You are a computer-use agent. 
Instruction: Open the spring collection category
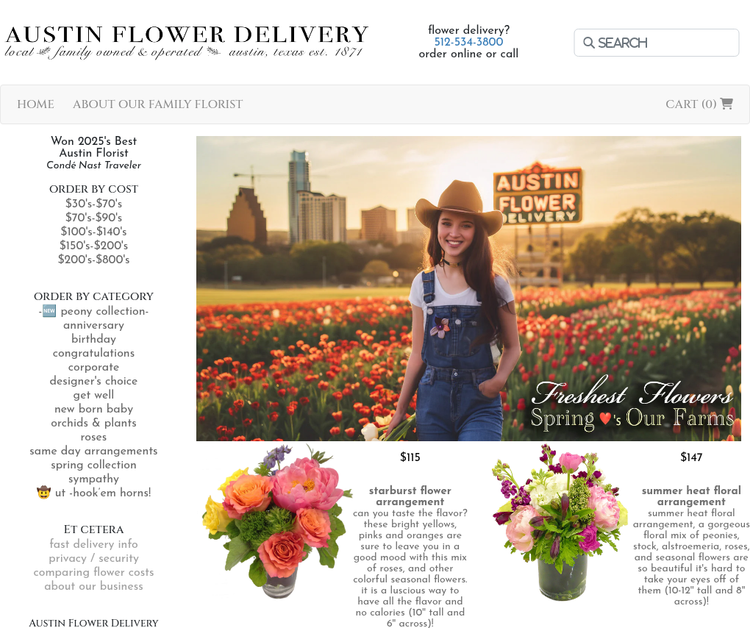94,464
